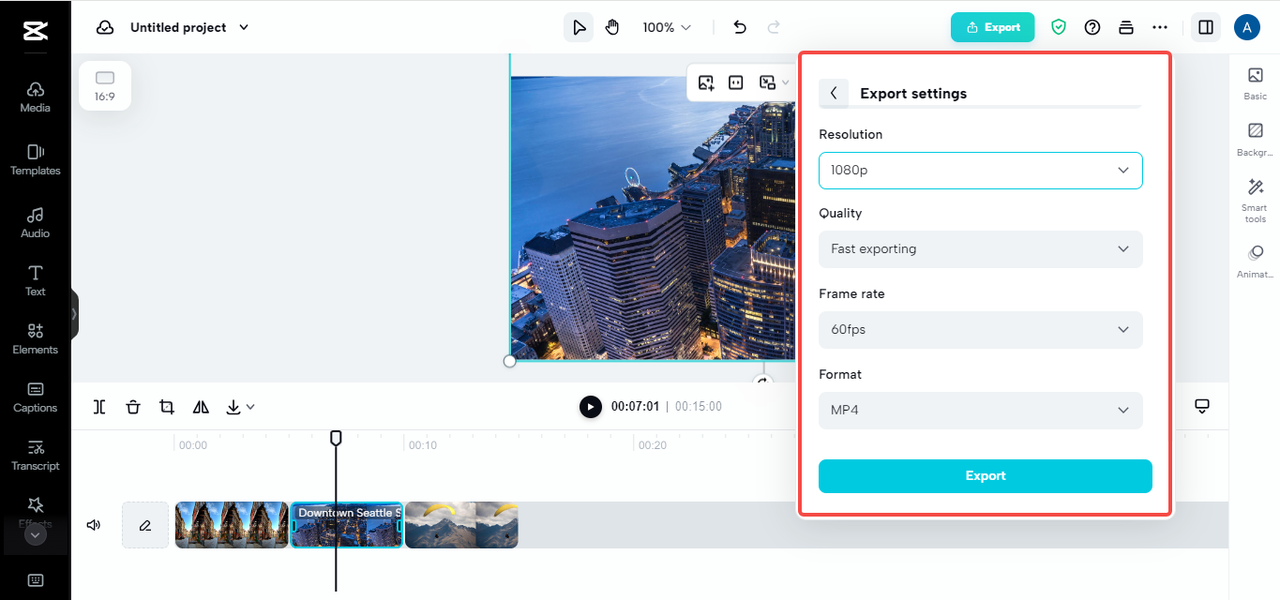This screenshot has width=1280, height=600.
Task: Open the Background properties panel
Action: coord(1255,140)
